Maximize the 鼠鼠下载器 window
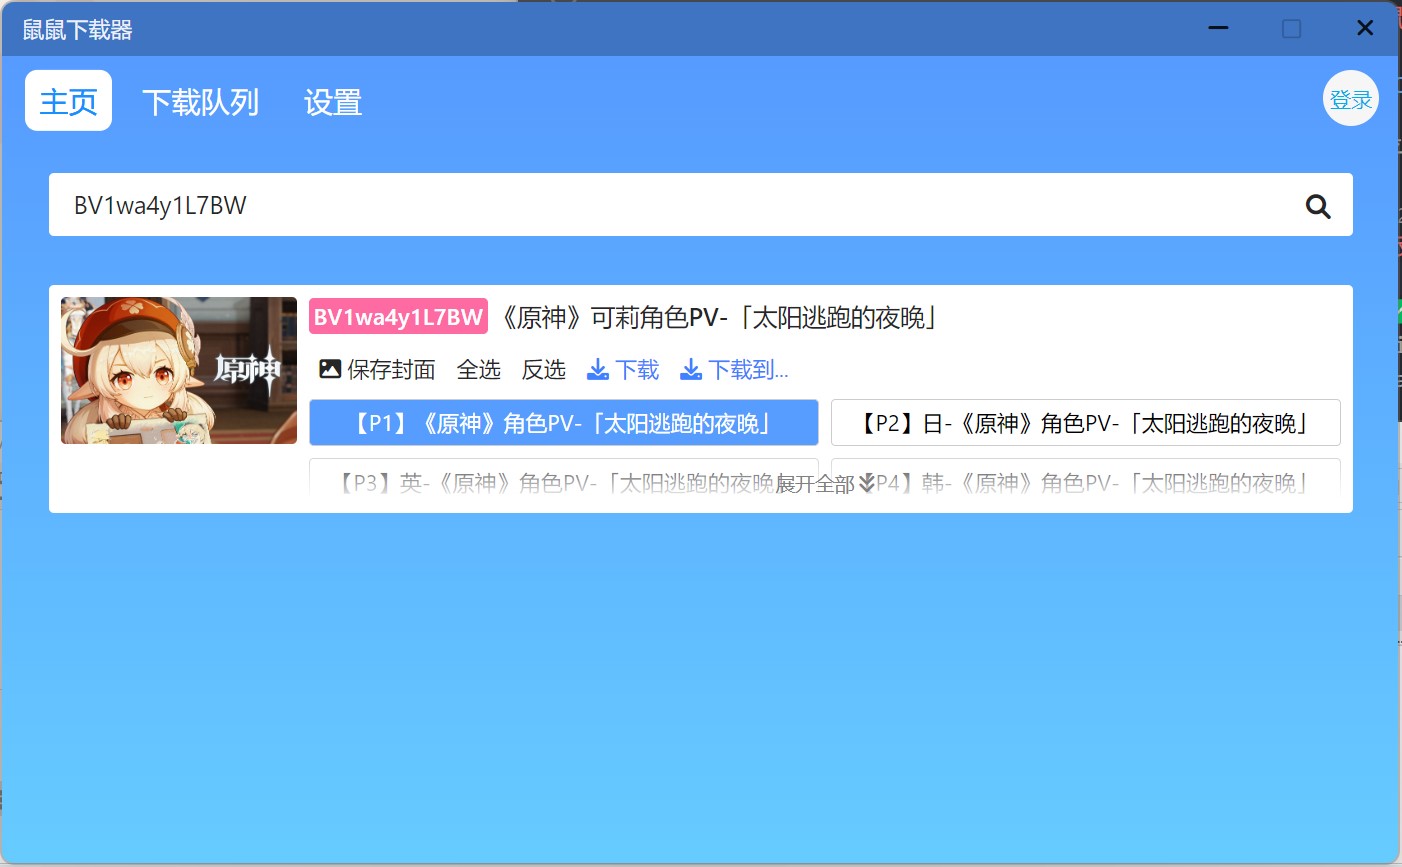Image resolution: width=1402 pixels, height=867 pixels. click(1292, 28)
